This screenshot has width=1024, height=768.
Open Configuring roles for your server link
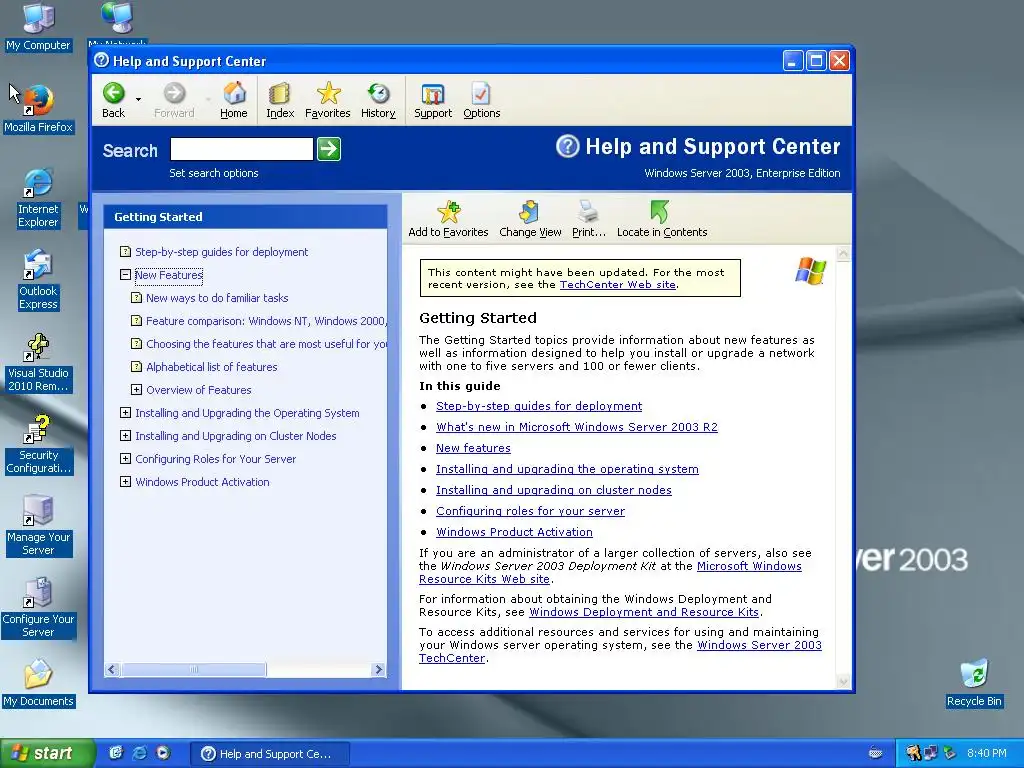pos(530,511)
